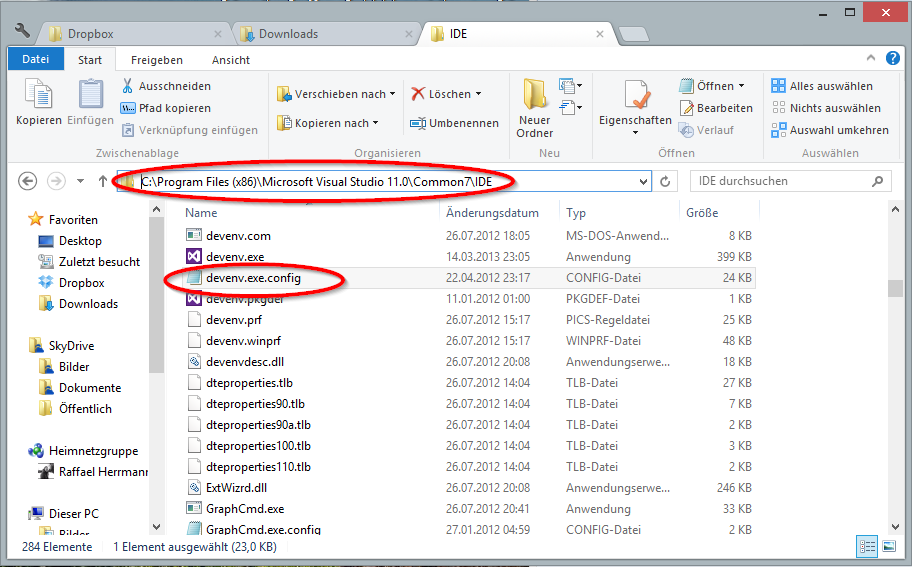Close the IDE tab
Image resolution: width=912 pixels, height=567 pixels.
tap(600, 34)
